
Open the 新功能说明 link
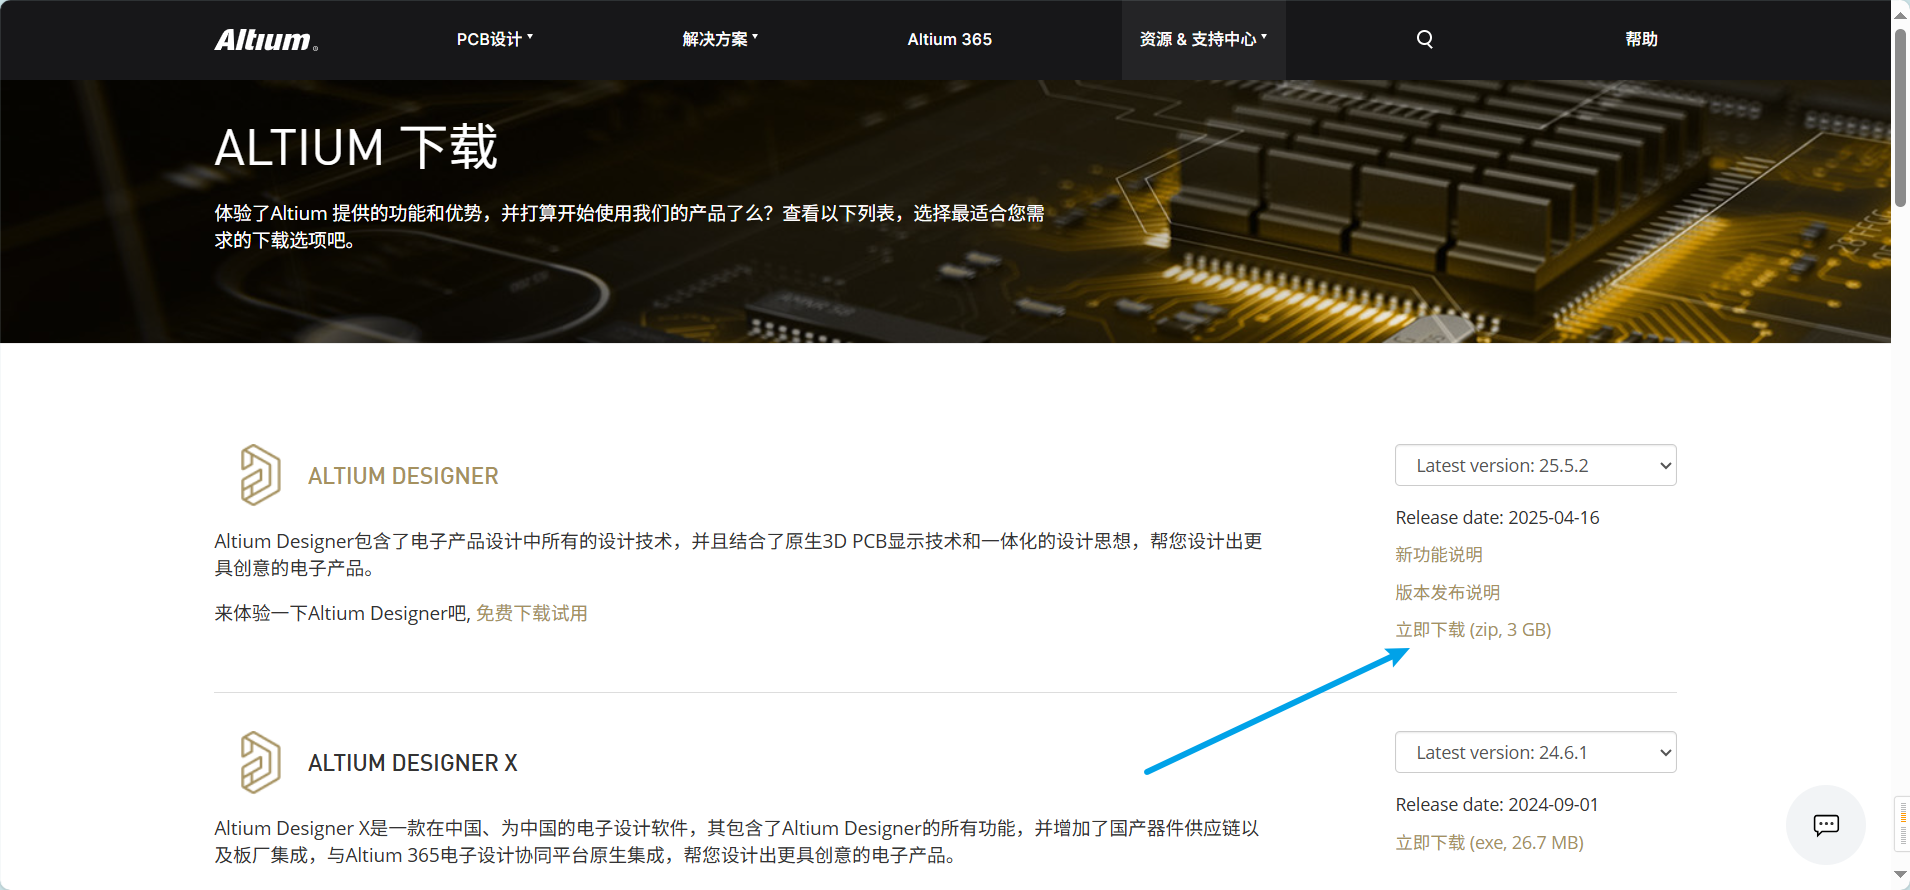pos(1439,554)
